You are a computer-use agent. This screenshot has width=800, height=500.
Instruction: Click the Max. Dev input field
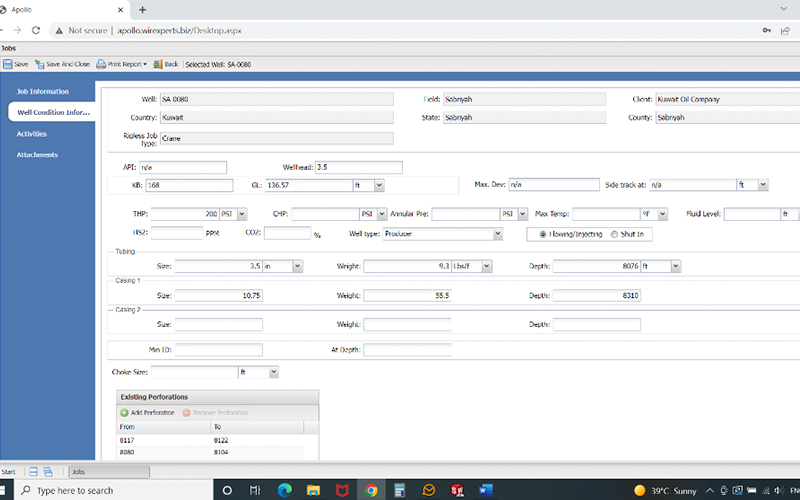point(554,185)
